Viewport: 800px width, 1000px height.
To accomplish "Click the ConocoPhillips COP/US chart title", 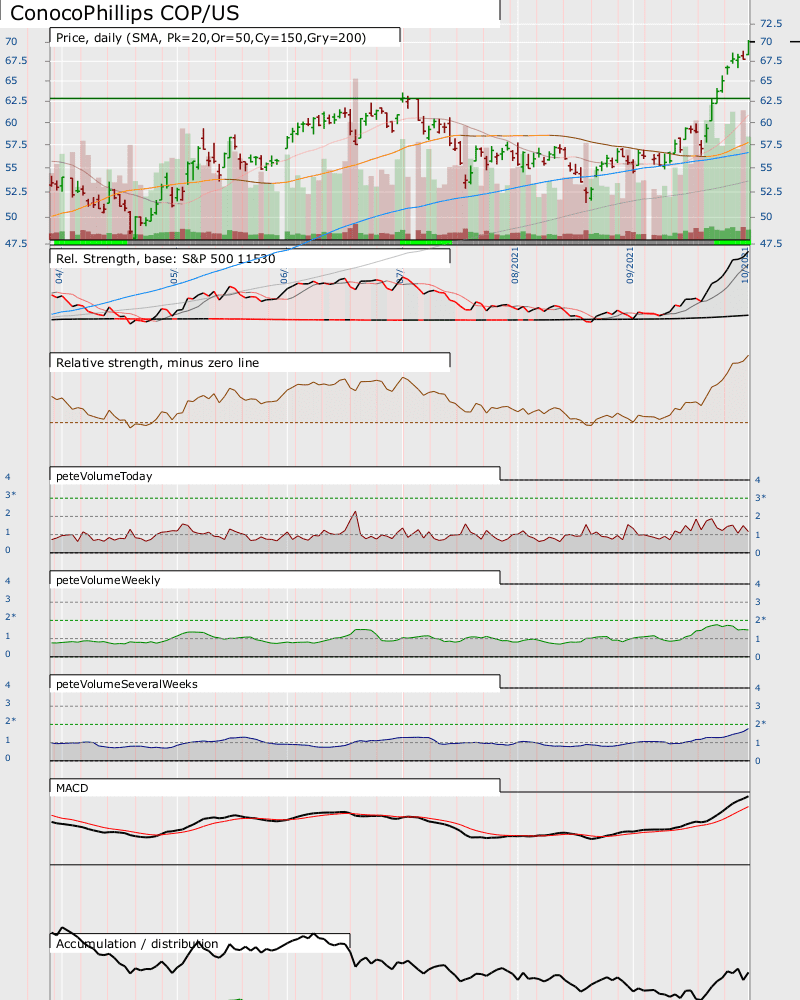I will (124, 13).
